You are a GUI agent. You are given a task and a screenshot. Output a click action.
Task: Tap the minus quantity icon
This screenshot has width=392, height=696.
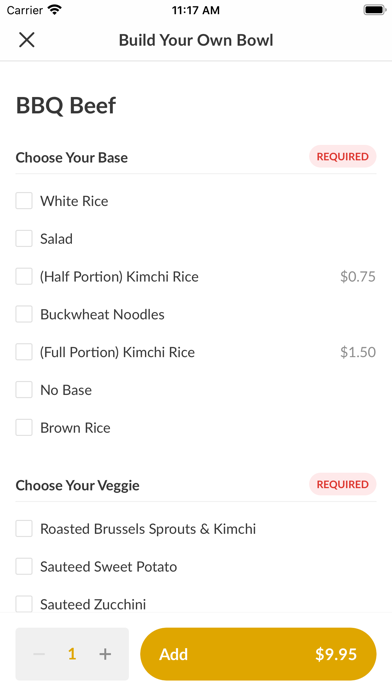point(39,654)
